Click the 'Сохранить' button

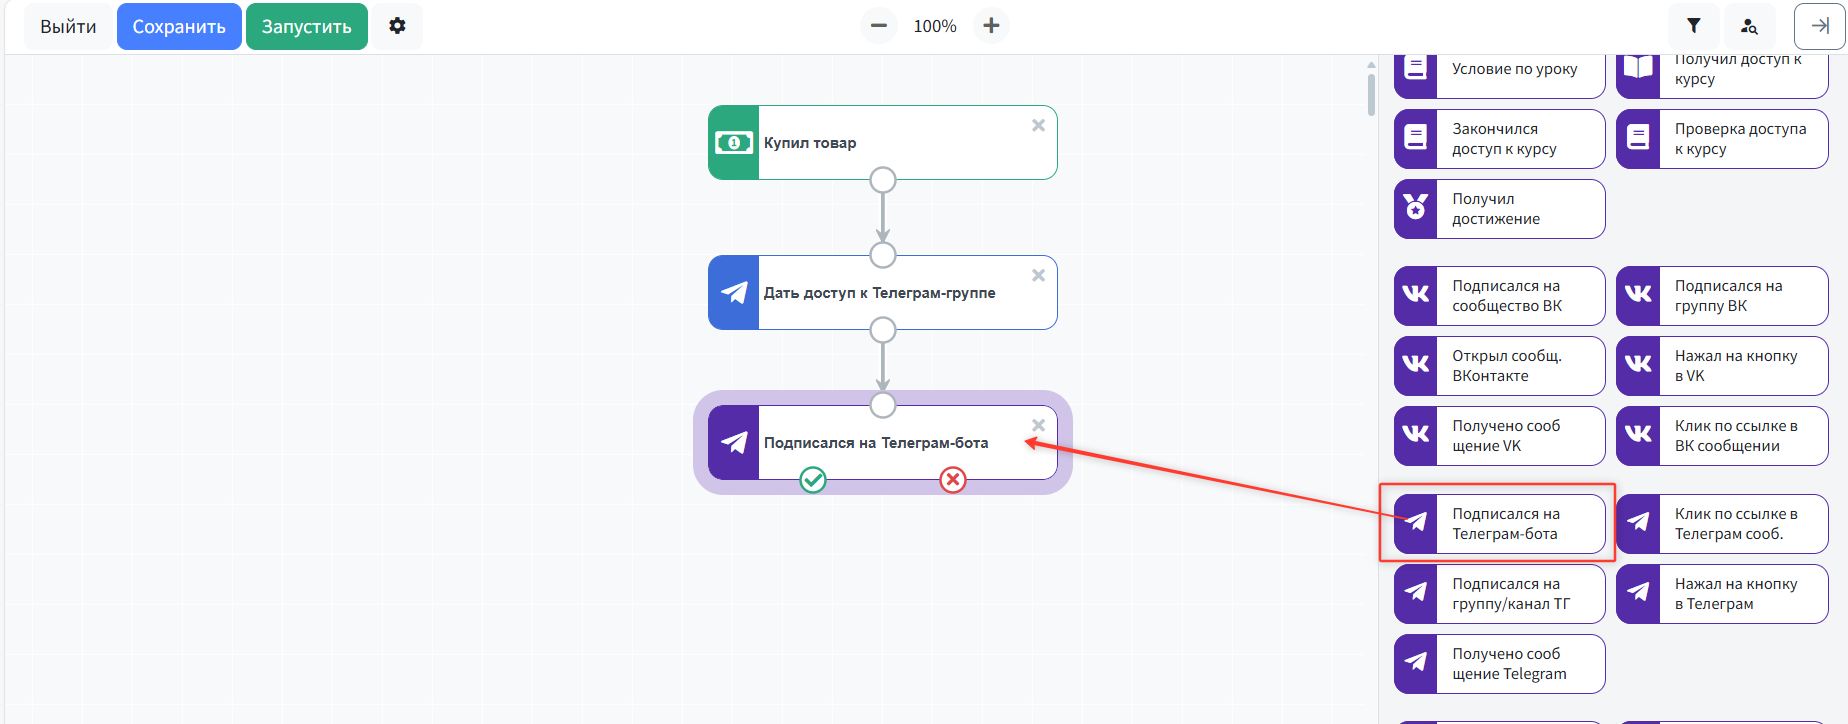(x=179, y=27)
